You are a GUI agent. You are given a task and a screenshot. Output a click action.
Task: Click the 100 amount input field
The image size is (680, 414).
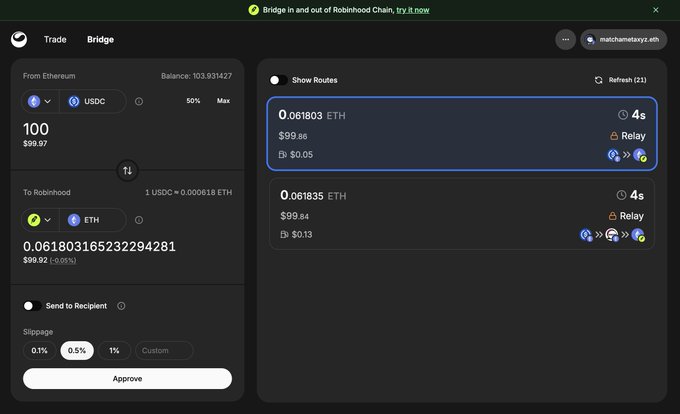click(x=36, y=129)
